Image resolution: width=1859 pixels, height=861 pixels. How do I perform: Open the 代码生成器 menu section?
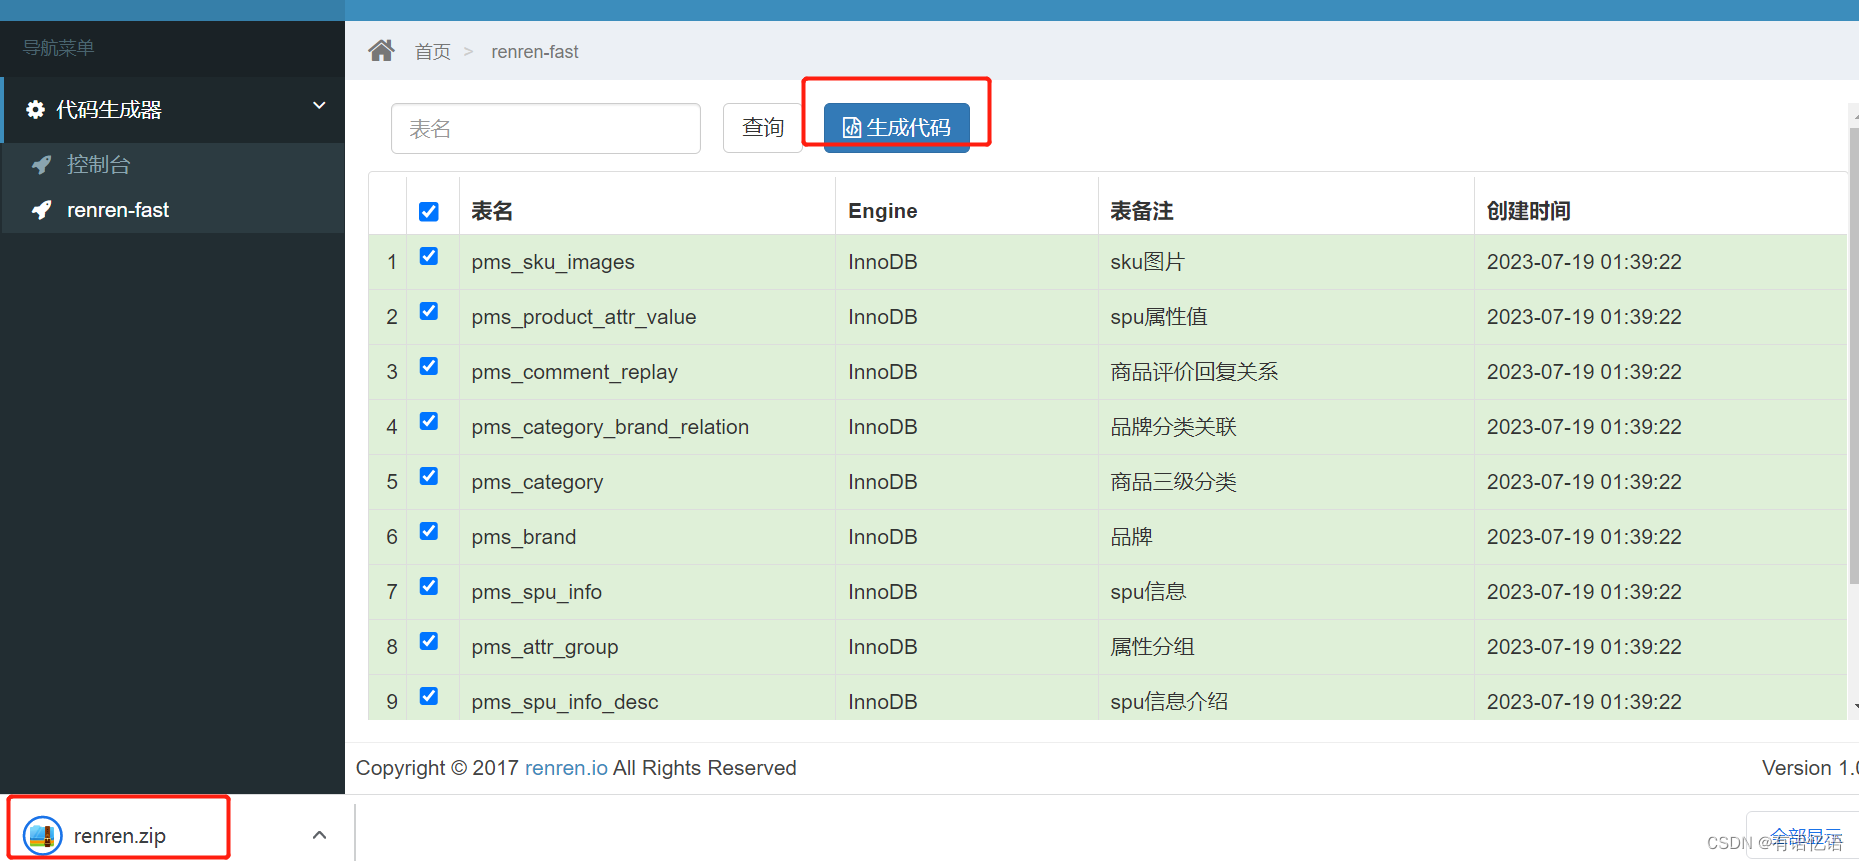[173, 110]
